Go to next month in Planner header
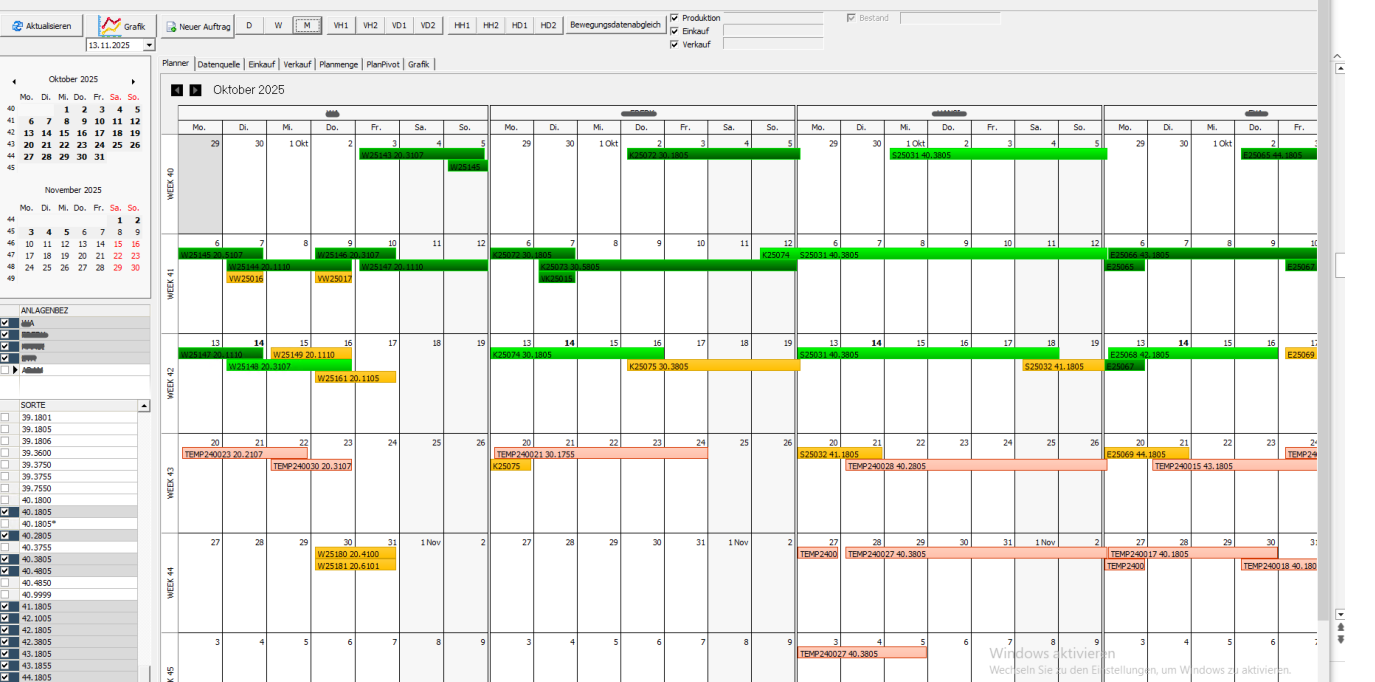 click(195, 90)
